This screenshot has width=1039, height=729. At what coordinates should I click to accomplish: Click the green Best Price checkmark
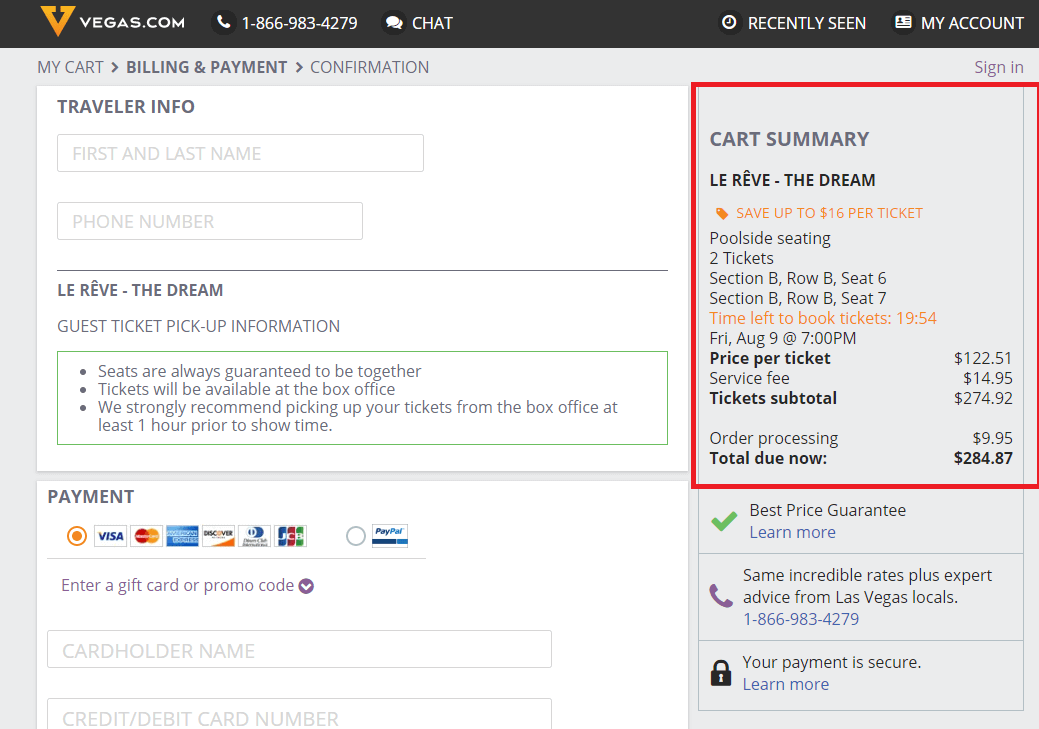(x=723, y=521)
